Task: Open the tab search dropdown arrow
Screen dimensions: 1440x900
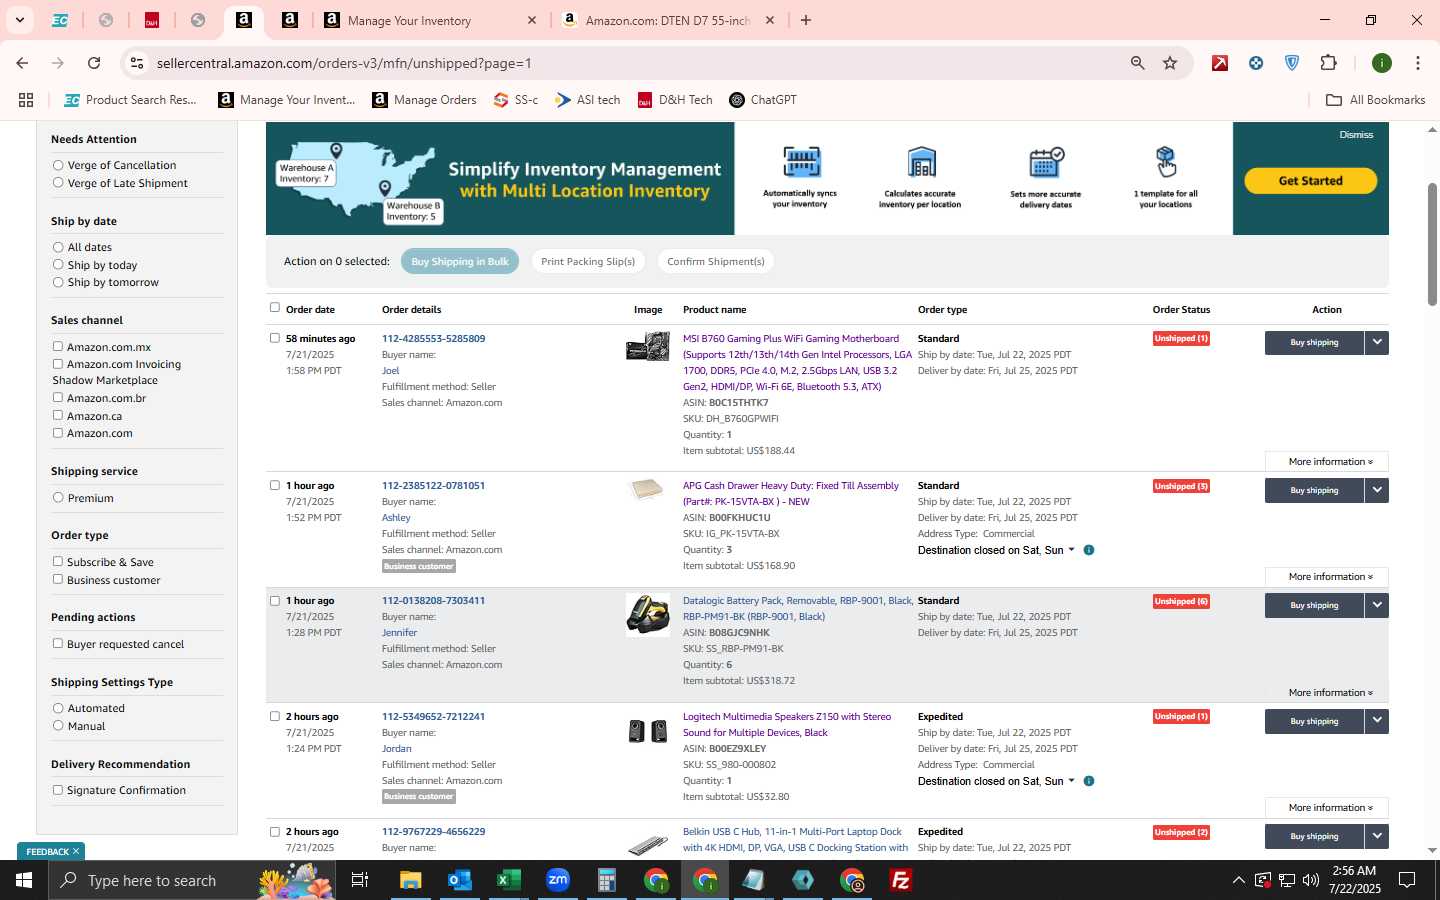Action: click(19, 20)
